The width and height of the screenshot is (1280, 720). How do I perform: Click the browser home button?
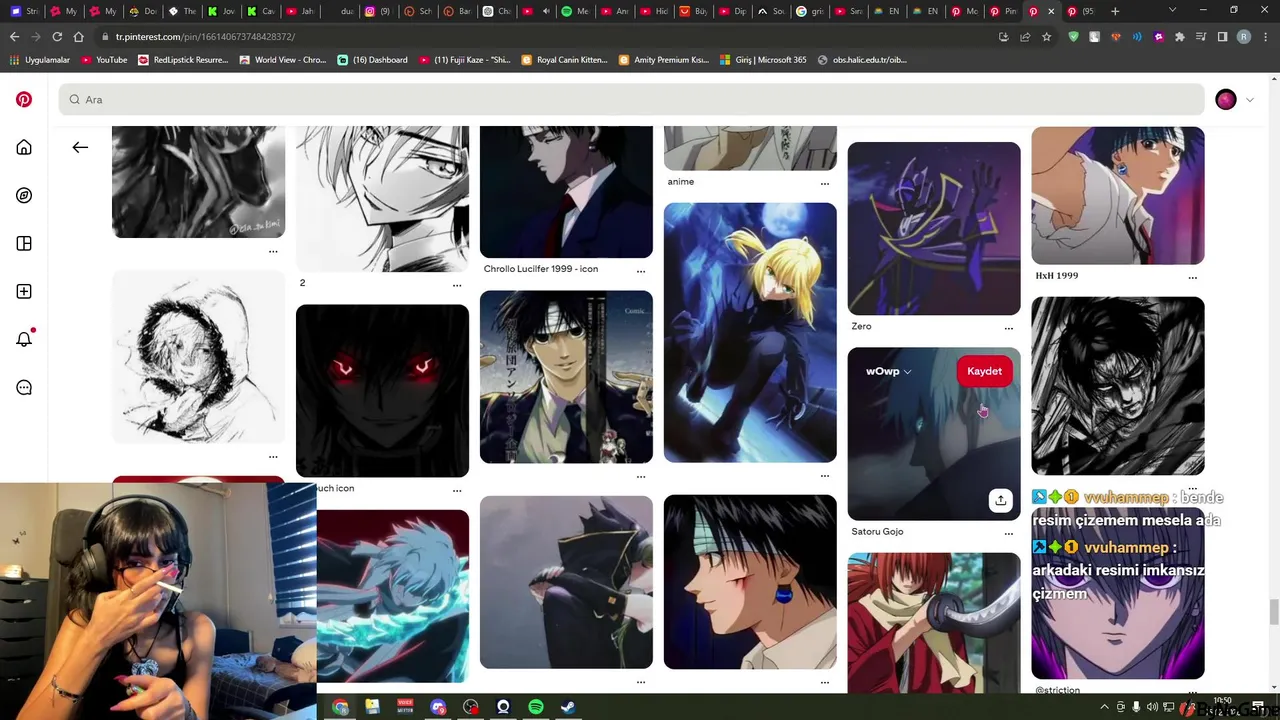coord(79,37)
